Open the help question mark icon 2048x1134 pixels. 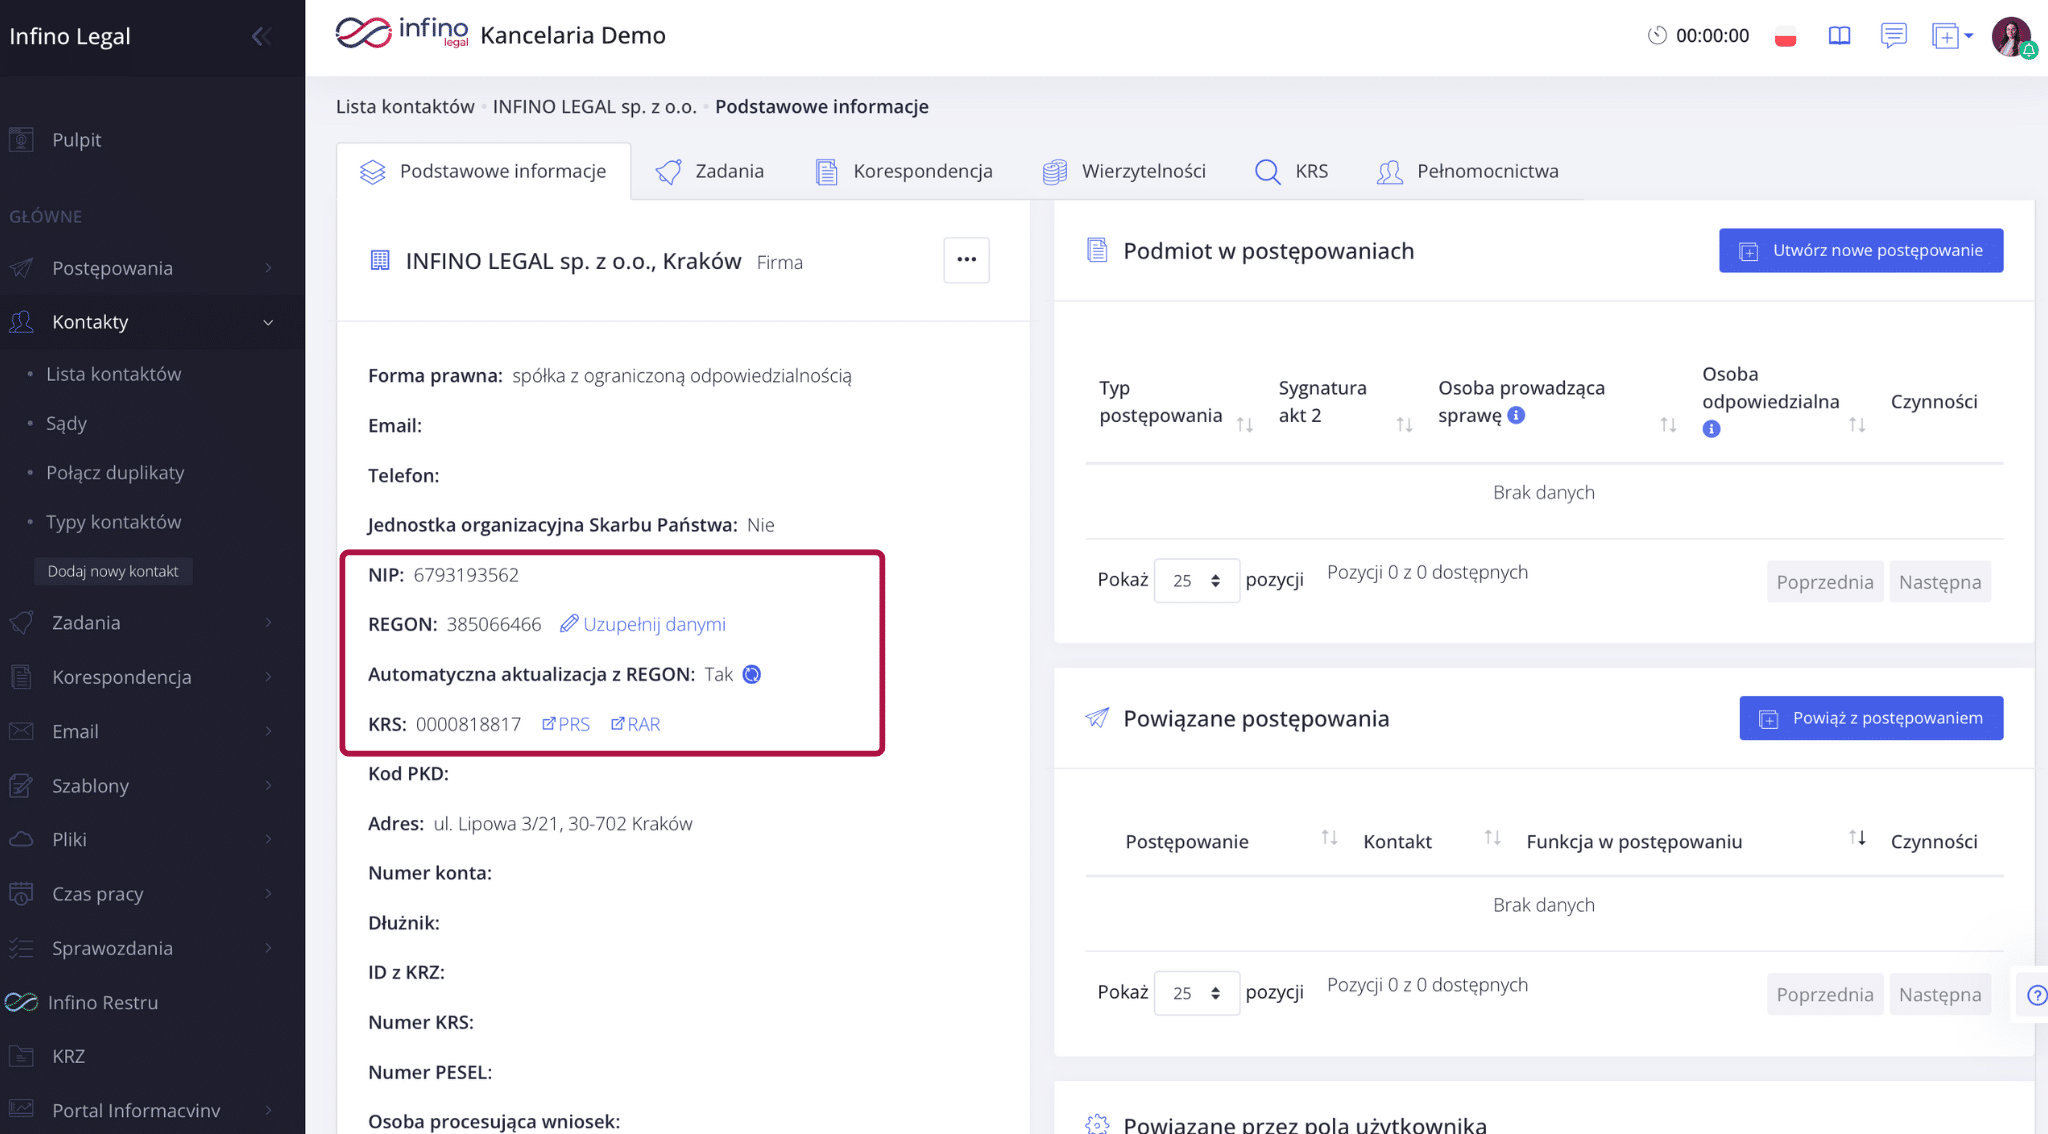click(2036, 995)
